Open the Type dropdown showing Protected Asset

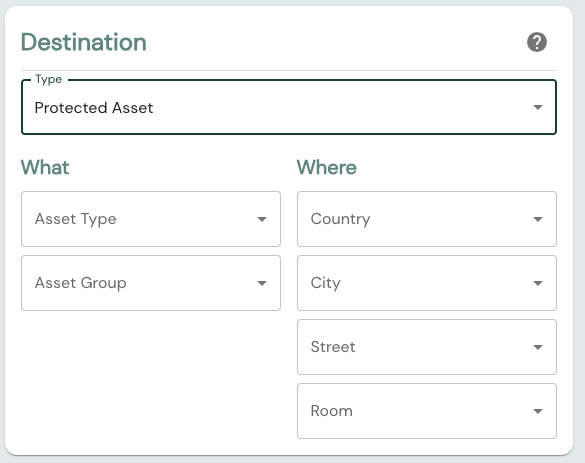[289, 107]
